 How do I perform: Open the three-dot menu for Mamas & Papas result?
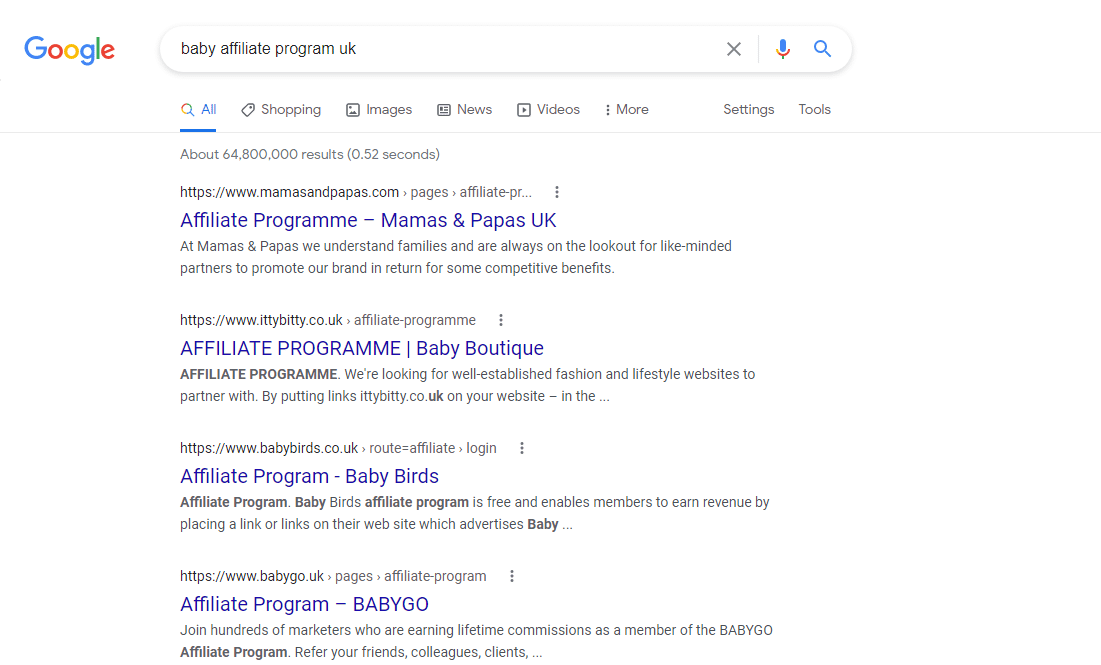pos(557,191)
